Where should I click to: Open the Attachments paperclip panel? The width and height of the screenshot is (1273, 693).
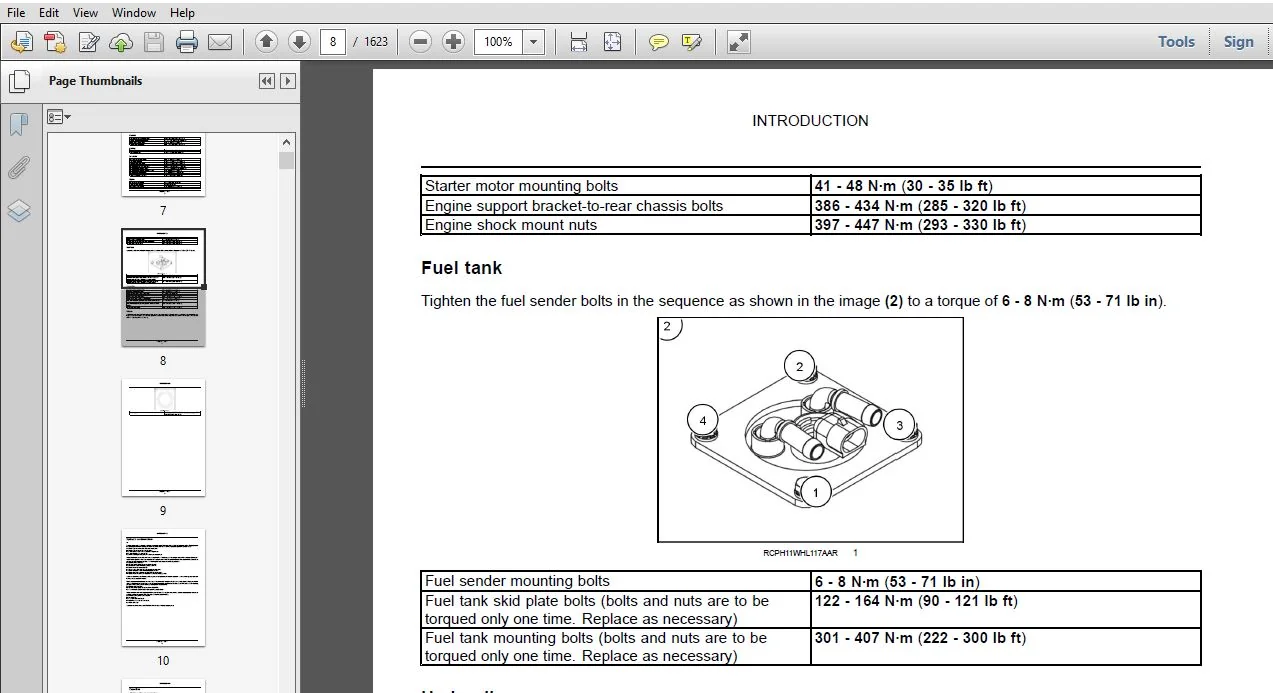click(x=19, y=168)
